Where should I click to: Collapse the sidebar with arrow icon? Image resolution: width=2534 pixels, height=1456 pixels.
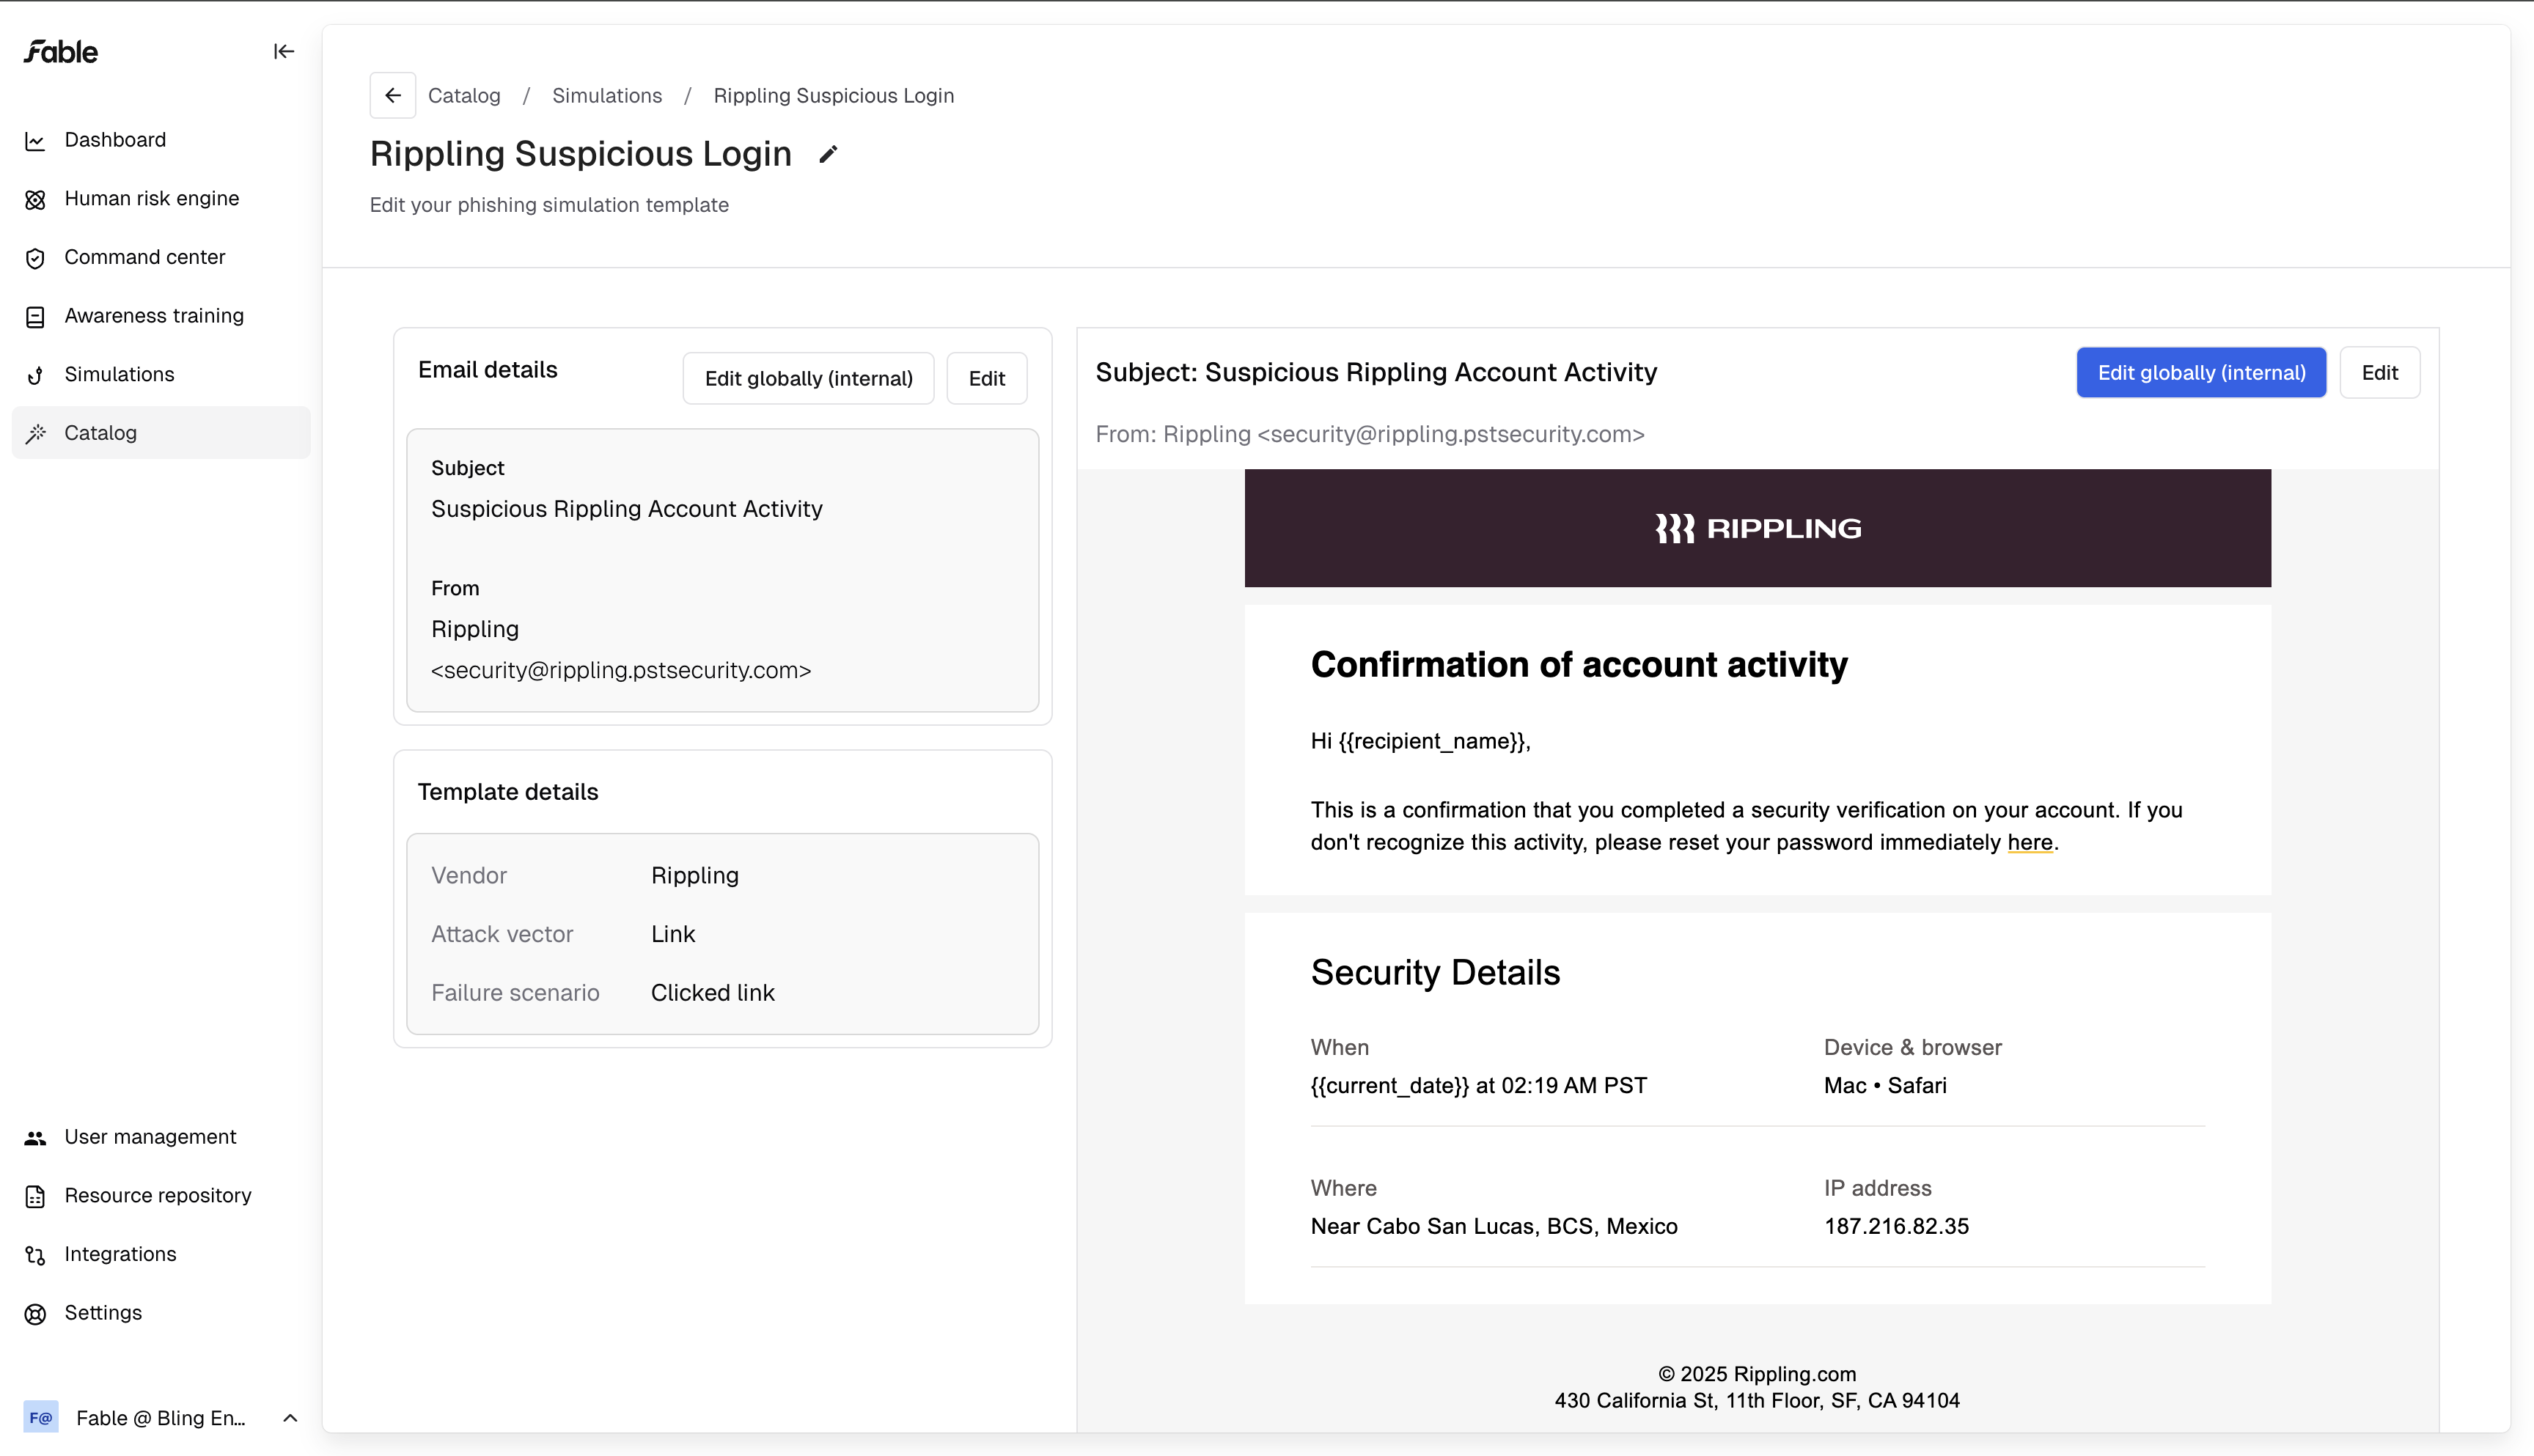click(284, 51)
